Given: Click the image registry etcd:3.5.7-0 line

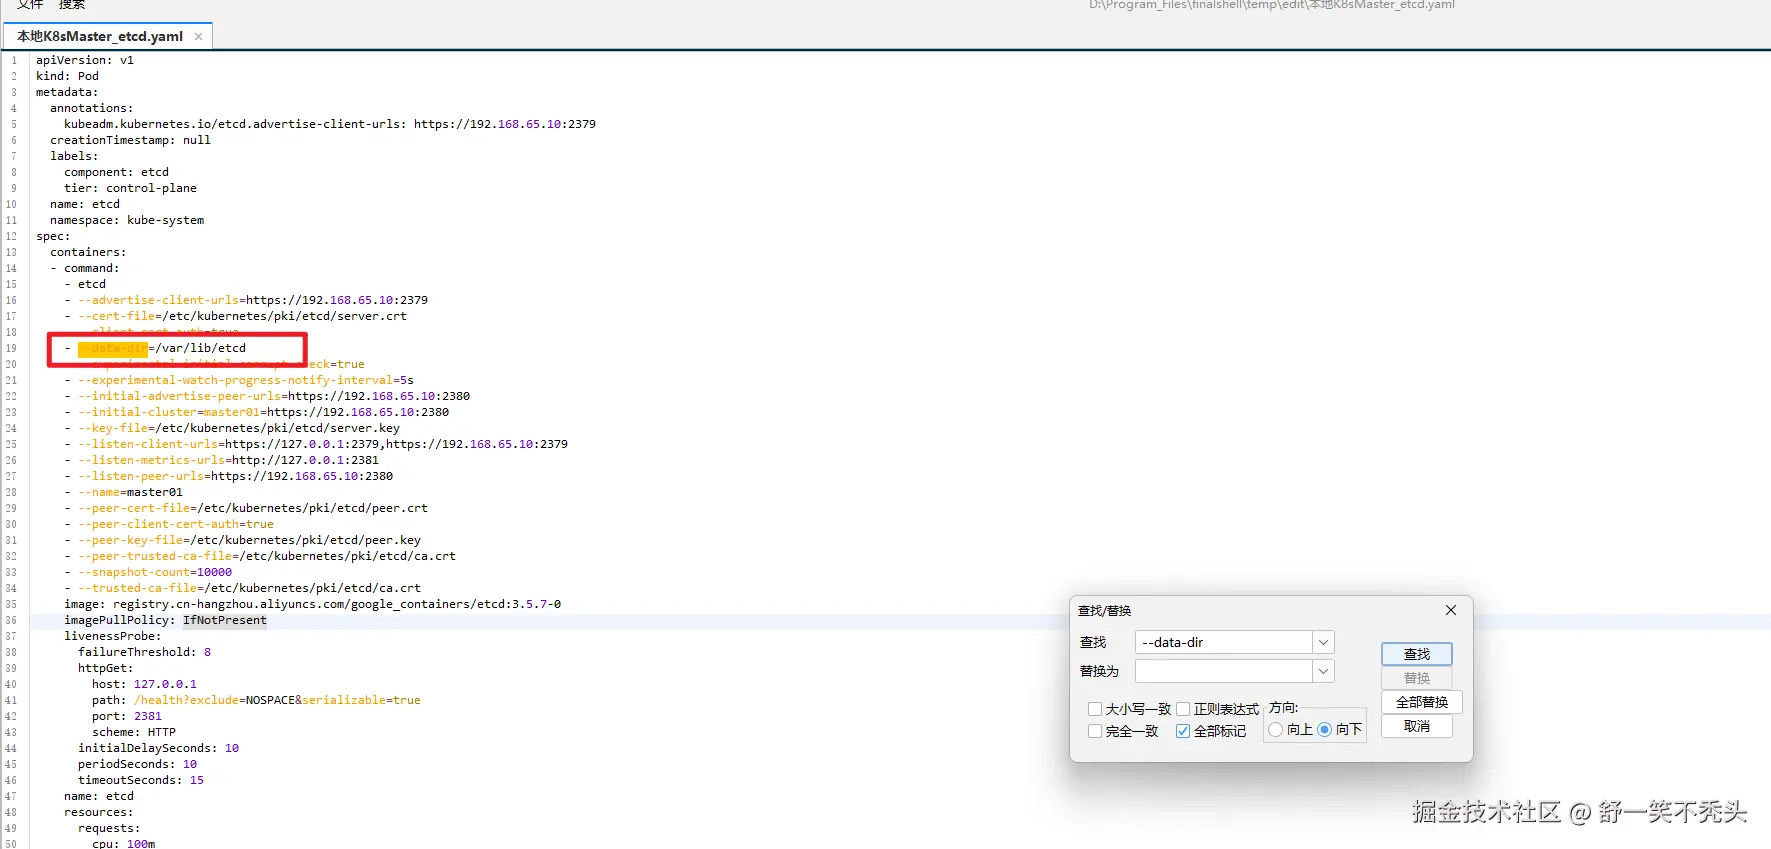Looking at the screenshot, I should pyautogui.click(x=312, y=604).
